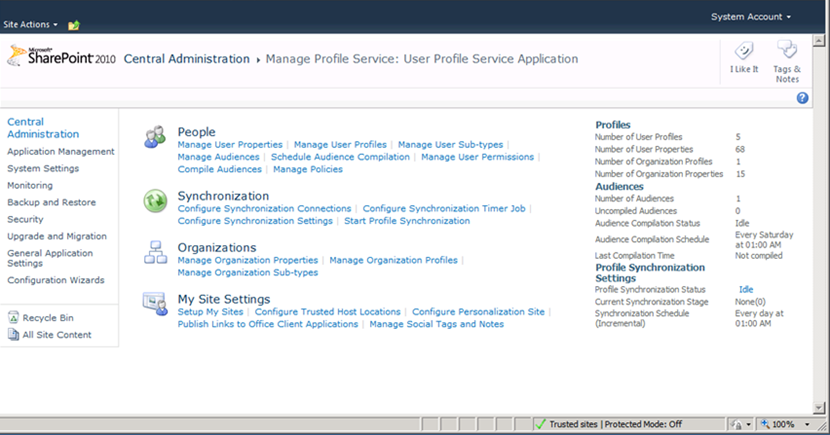Click the People section icon
The width and height of the screenshot is (830, 435).
[x=155, y=137]
